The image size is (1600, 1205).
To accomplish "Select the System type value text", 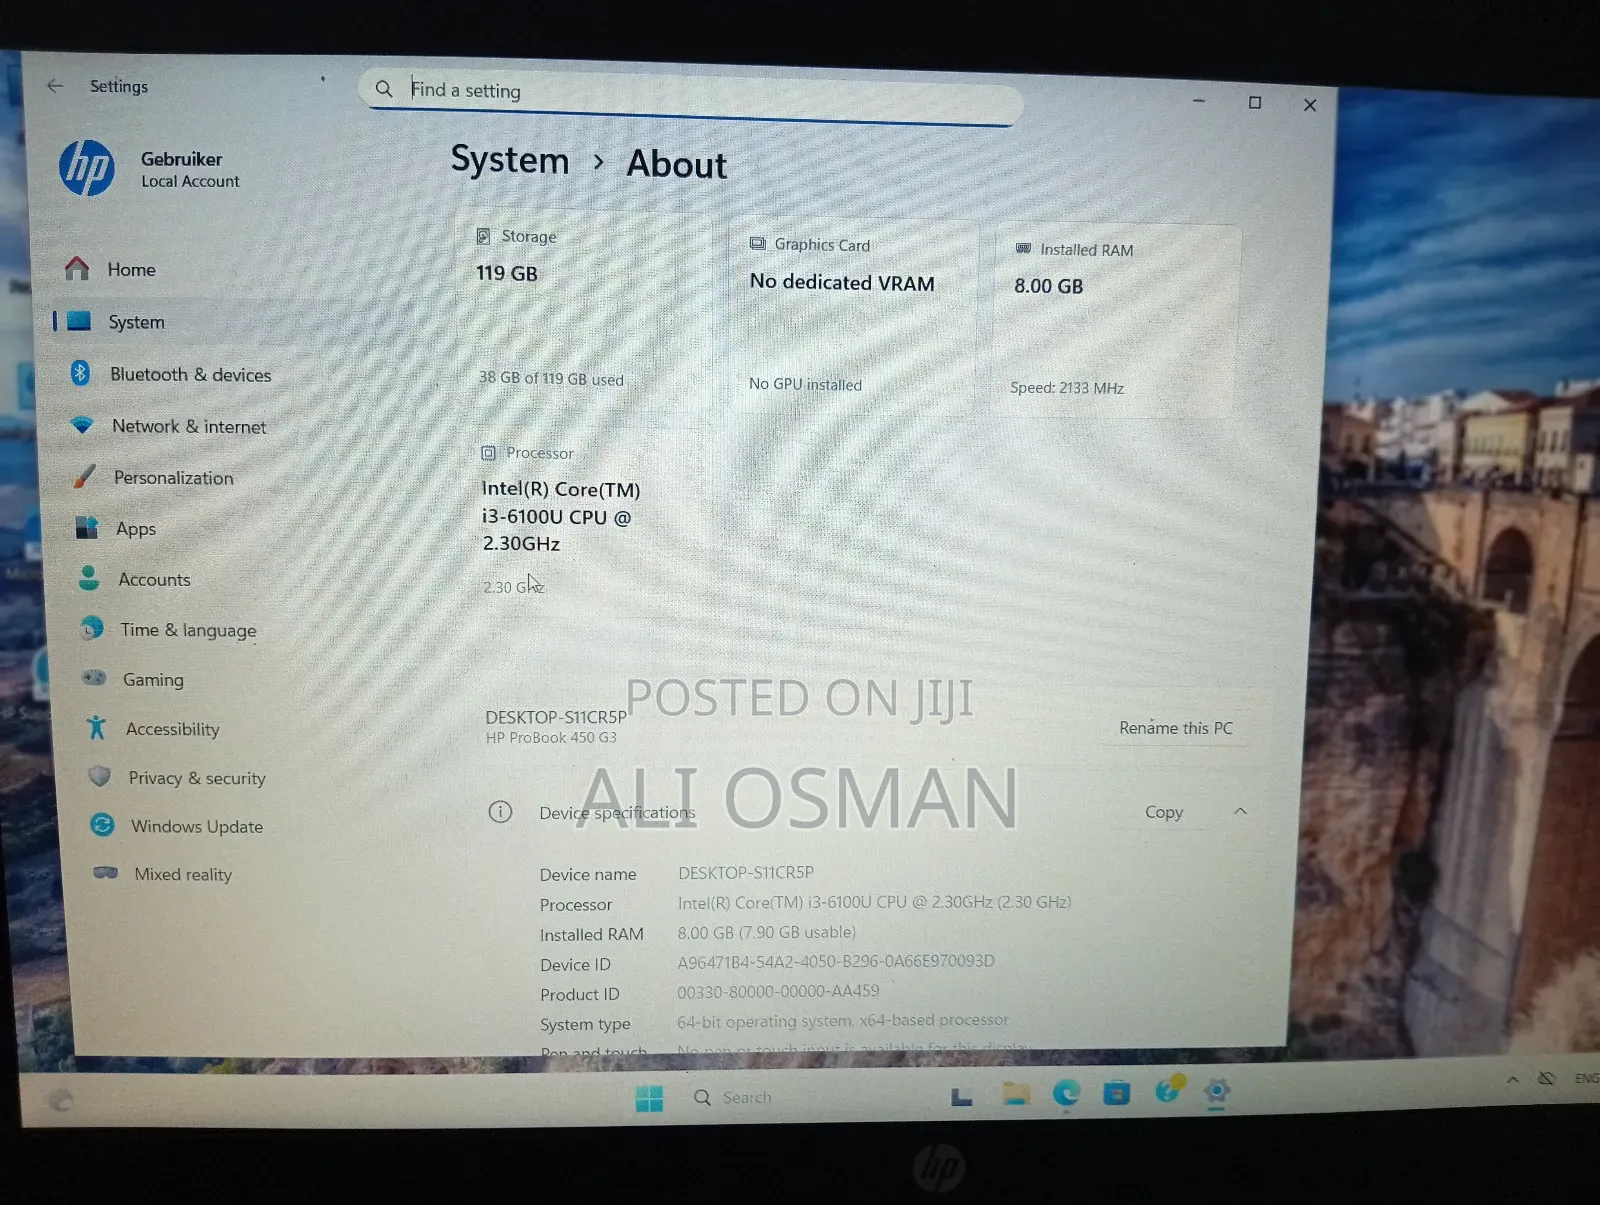I will tap(842, 1021).
